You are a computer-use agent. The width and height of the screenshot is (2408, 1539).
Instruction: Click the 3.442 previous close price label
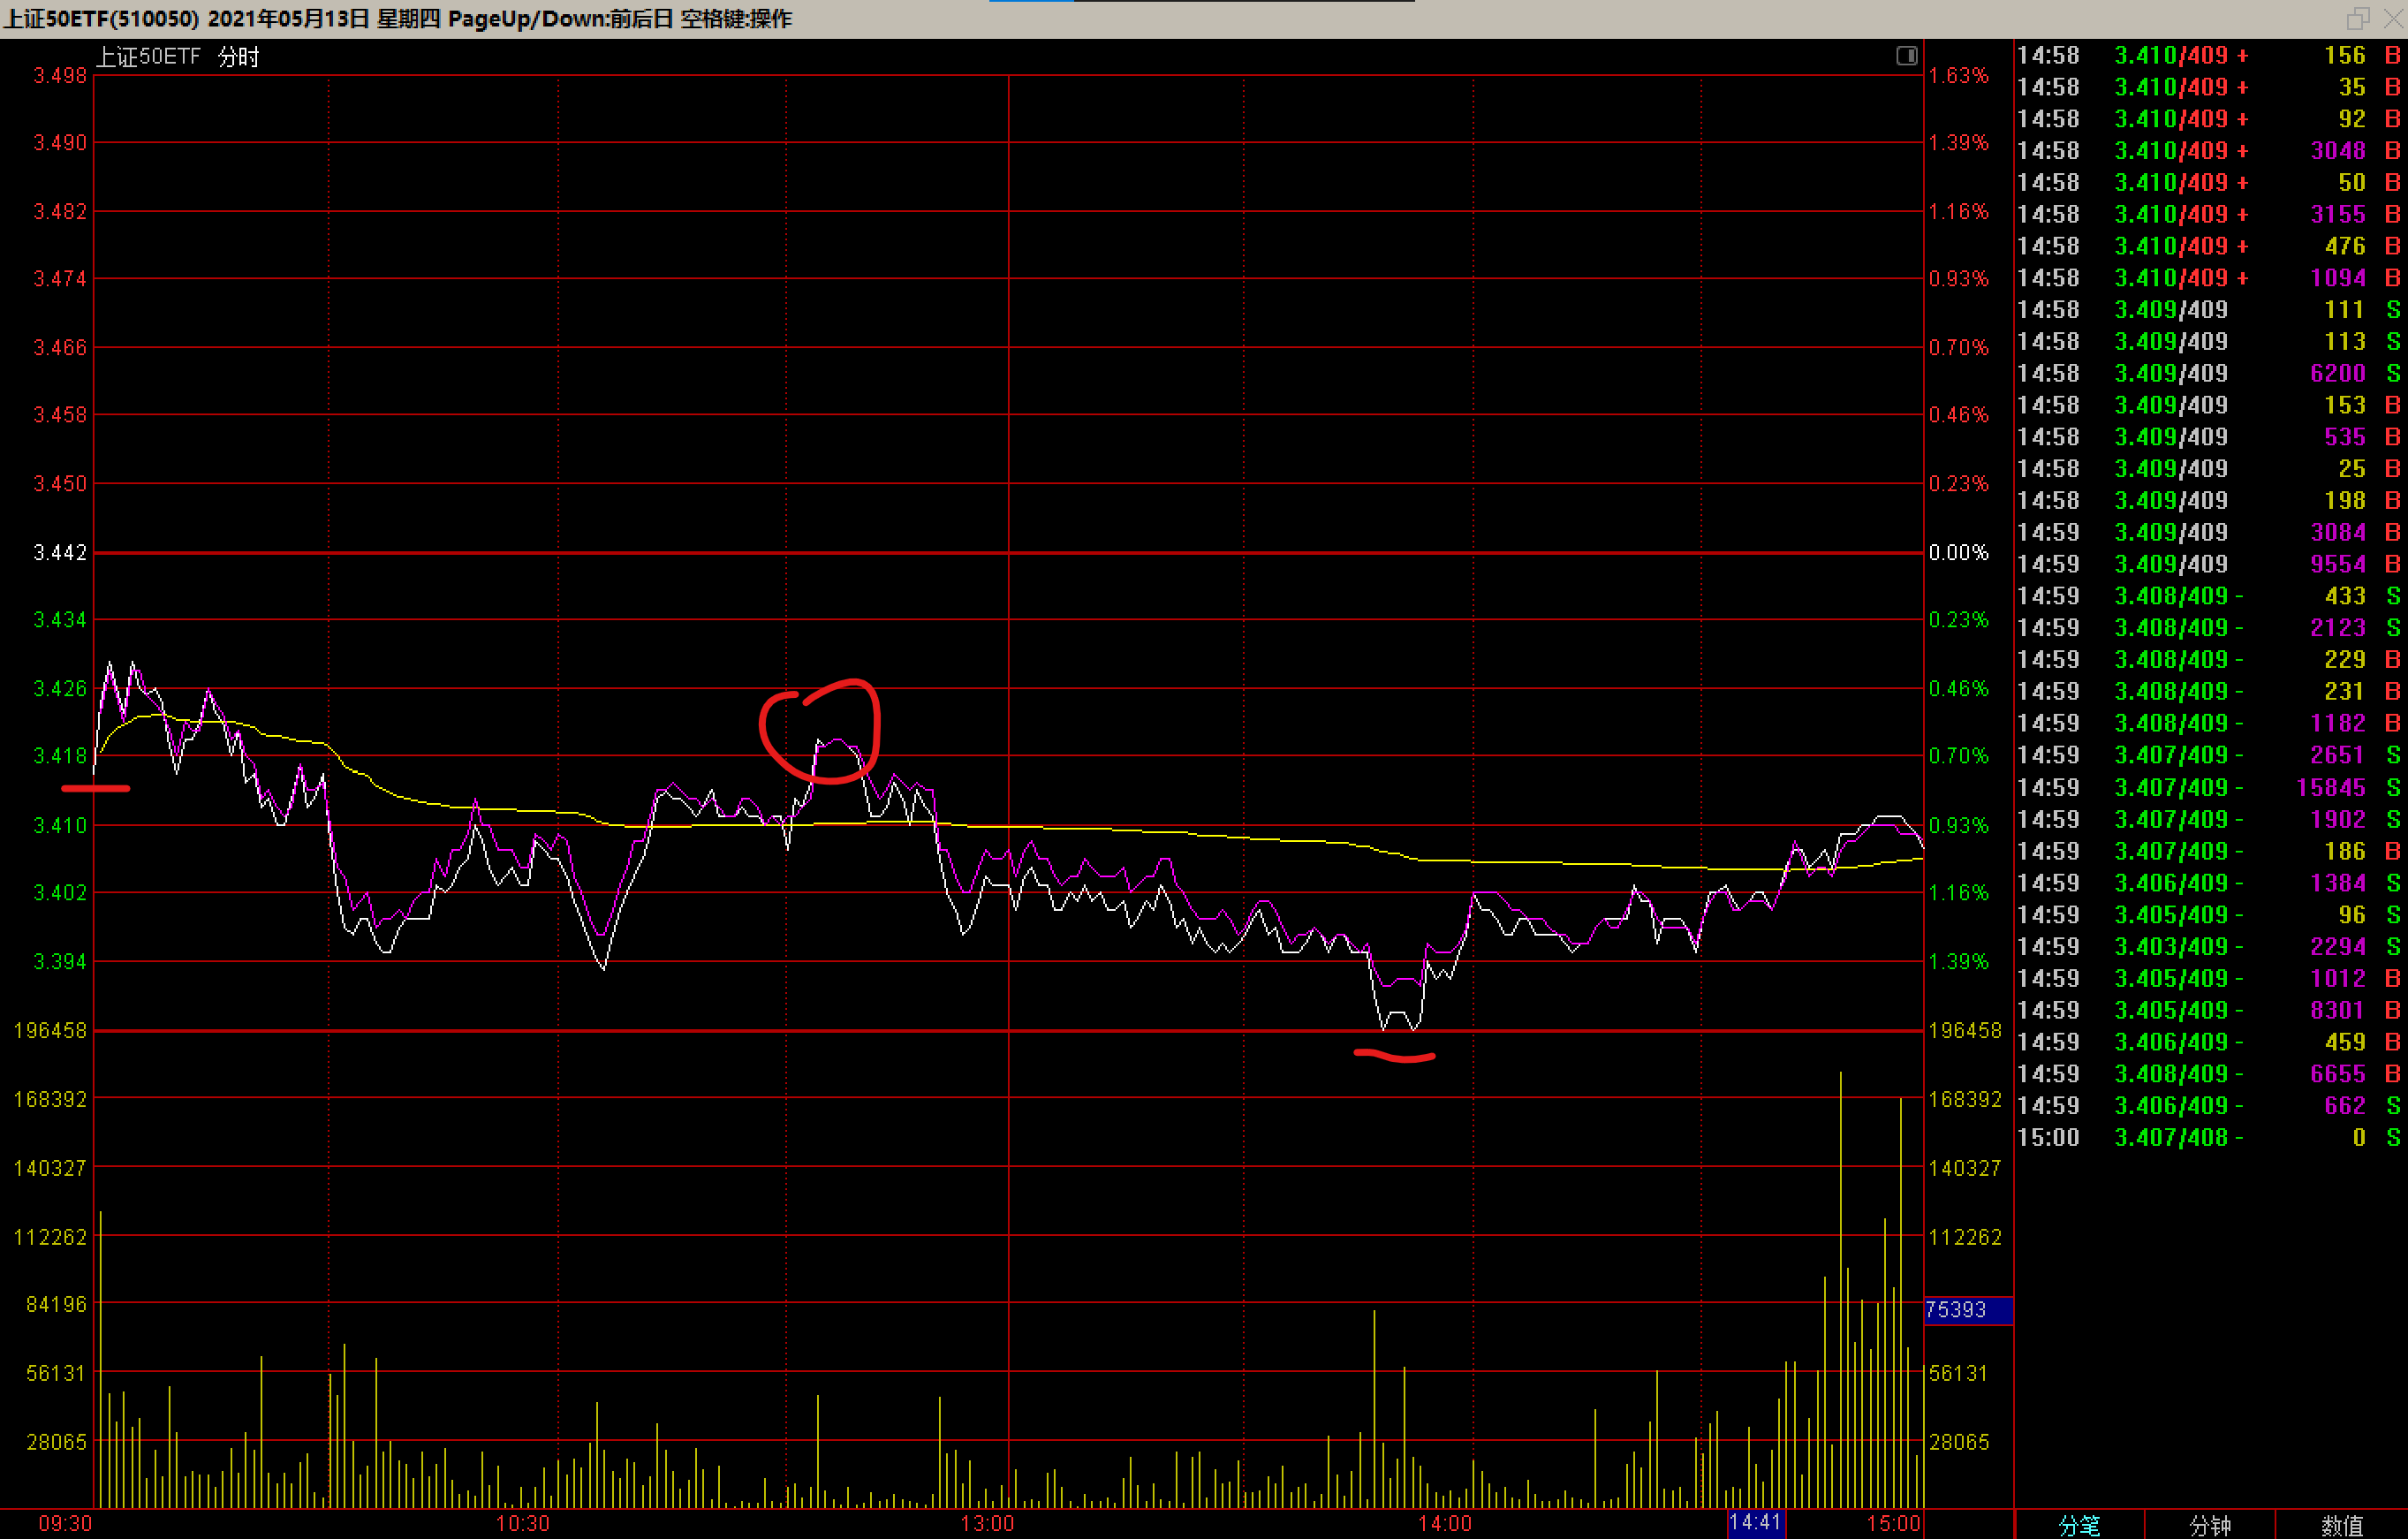point(60,552)
